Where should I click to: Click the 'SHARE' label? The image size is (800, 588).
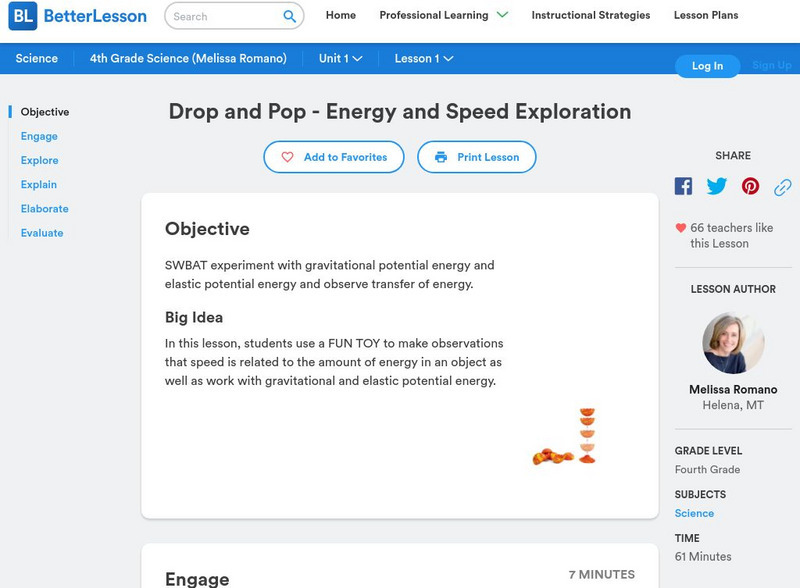click(x=733, y=156)
